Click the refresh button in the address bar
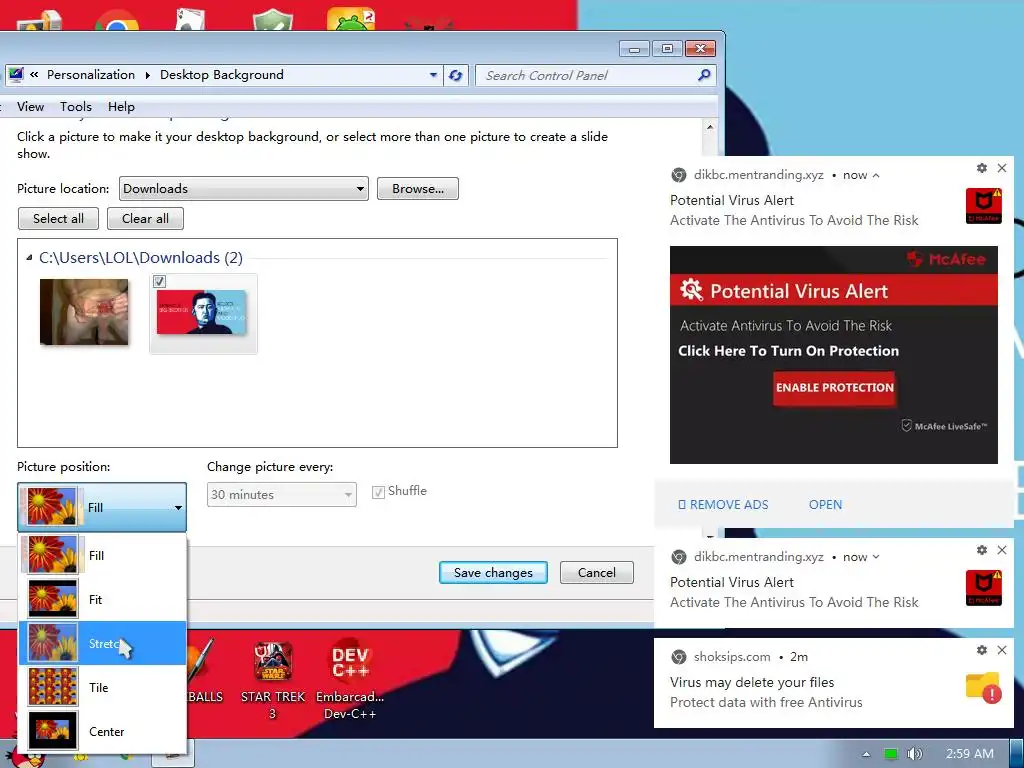 [x=455, y=75]
